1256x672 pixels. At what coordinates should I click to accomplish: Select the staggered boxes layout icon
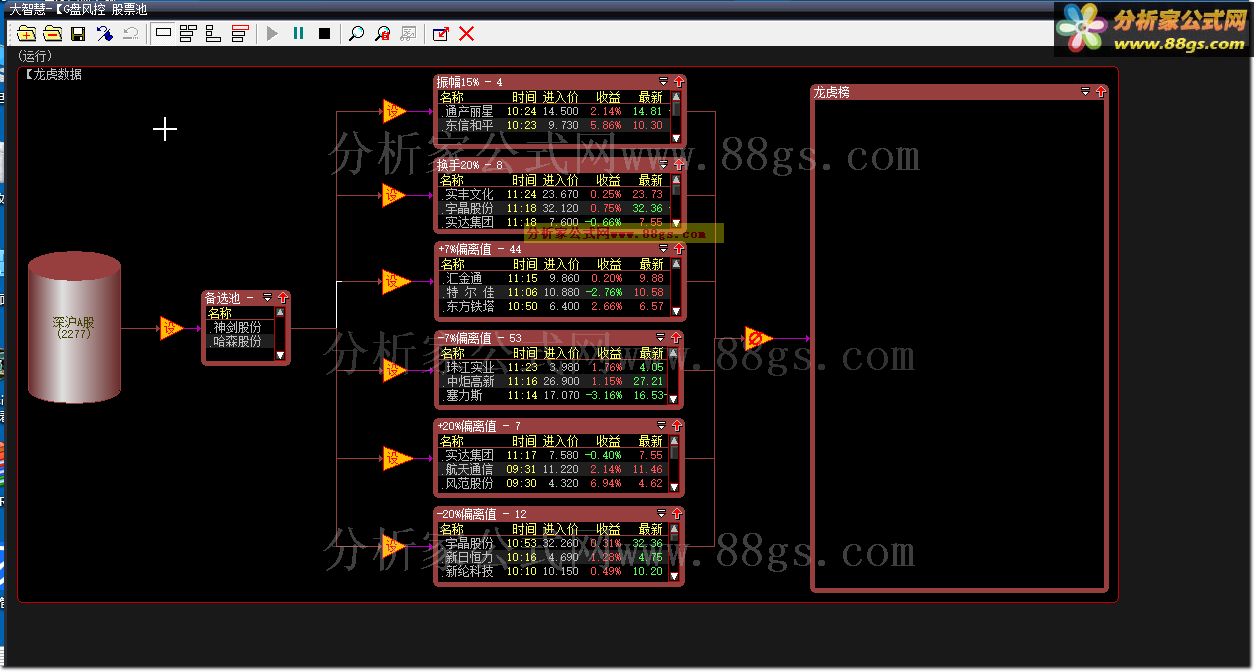pyautogui.click(x=188, y=34)
